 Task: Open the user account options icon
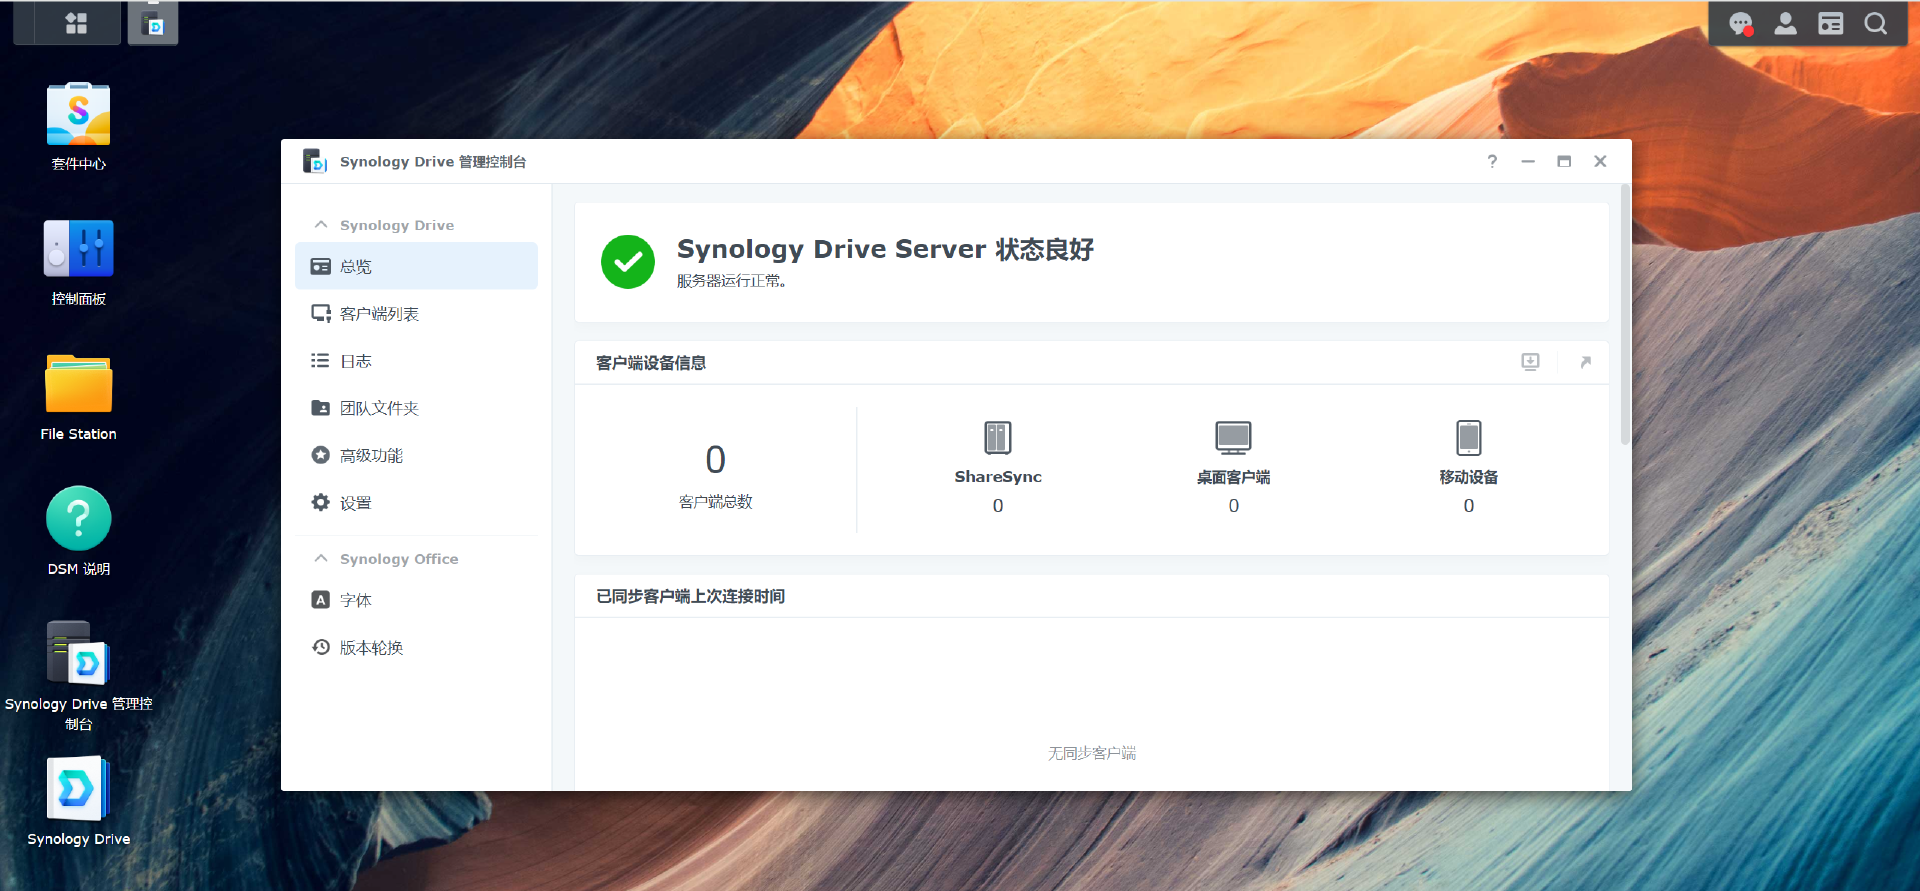pyautogui.click(x=1785, y=24)
